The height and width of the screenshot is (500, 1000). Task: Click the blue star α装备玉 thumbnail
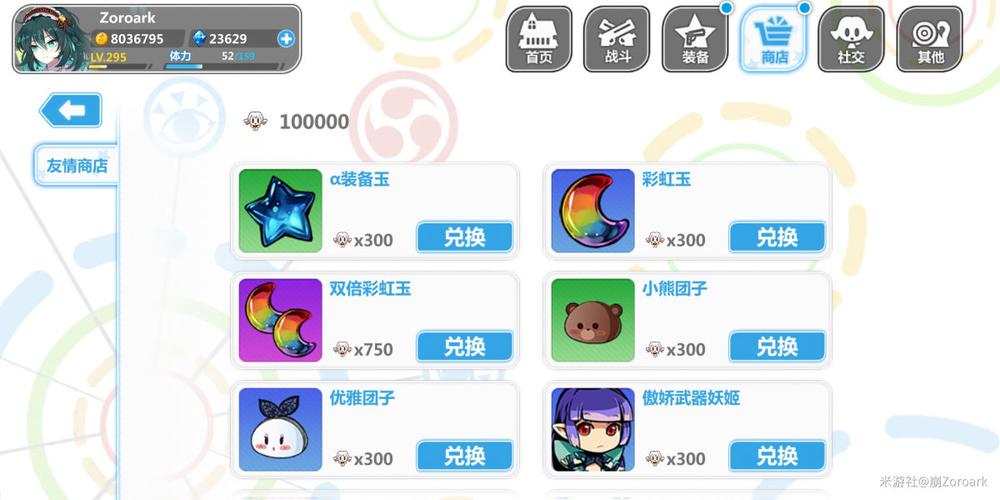(281, 210)
